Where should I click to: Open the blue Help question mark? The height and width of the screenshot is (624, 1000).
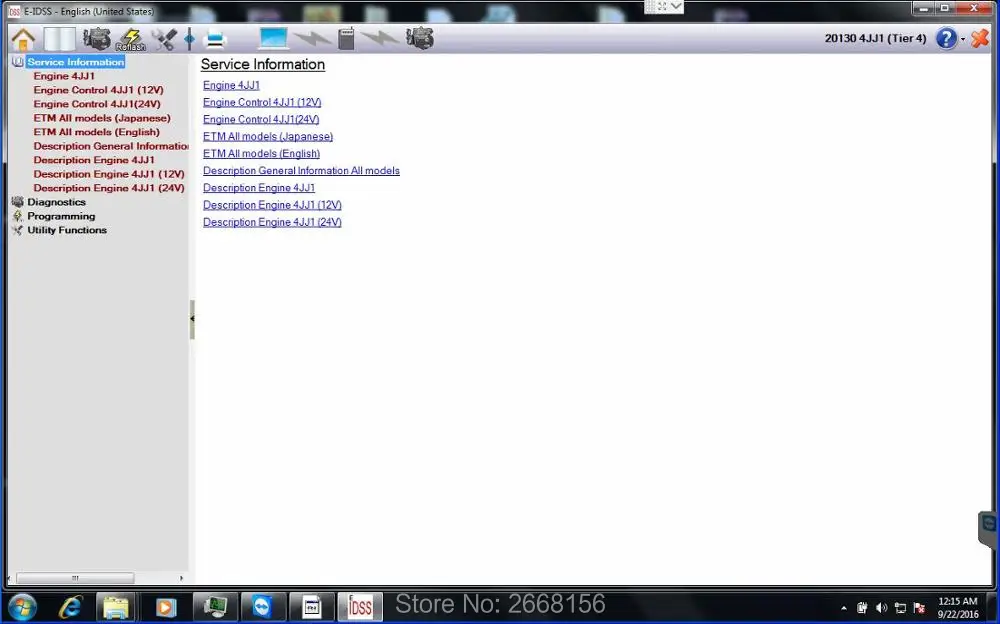[946, 39]
